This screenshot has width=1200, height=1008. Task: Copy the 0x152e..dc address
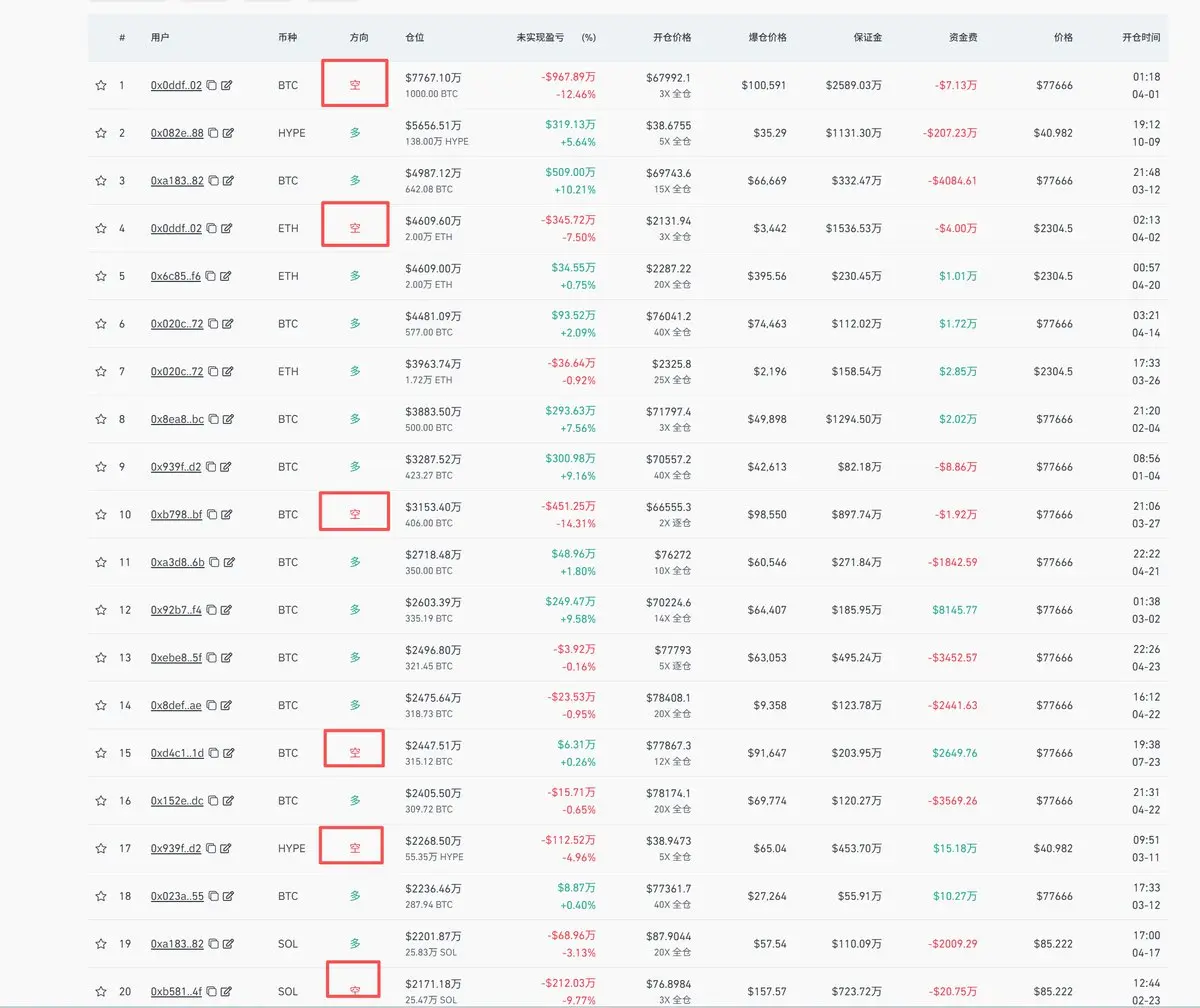point(212,801)
